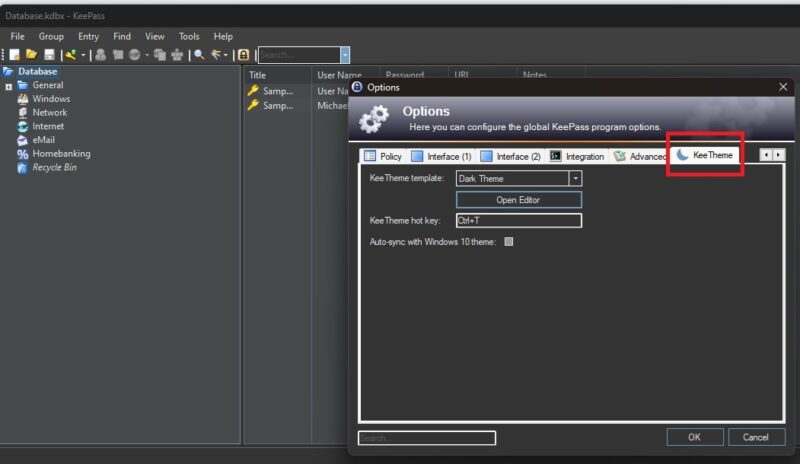Image resolution: width=800 pixels, height=464 pixels.
Task: Click the User Name column header
Action: 339,75
